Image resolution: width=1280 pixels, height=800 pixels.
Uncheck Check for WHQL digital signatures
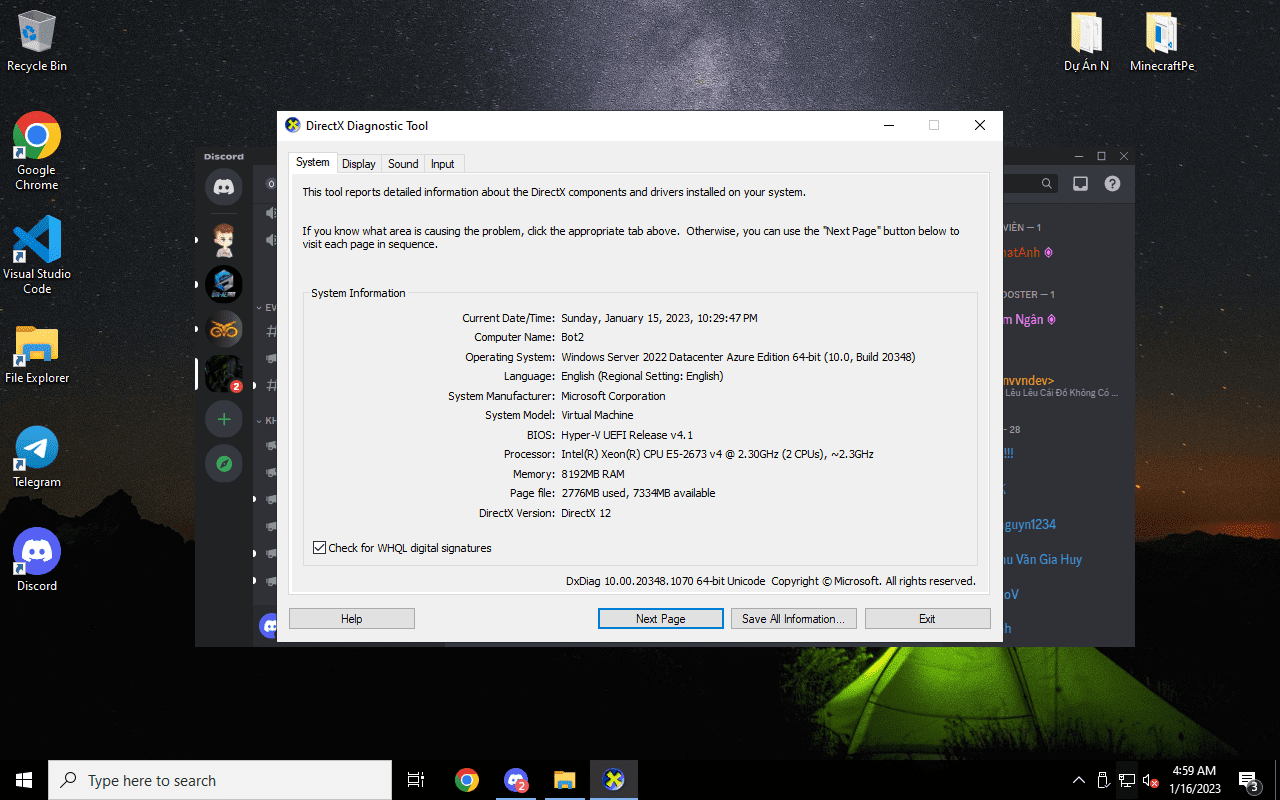pos(320,548)
